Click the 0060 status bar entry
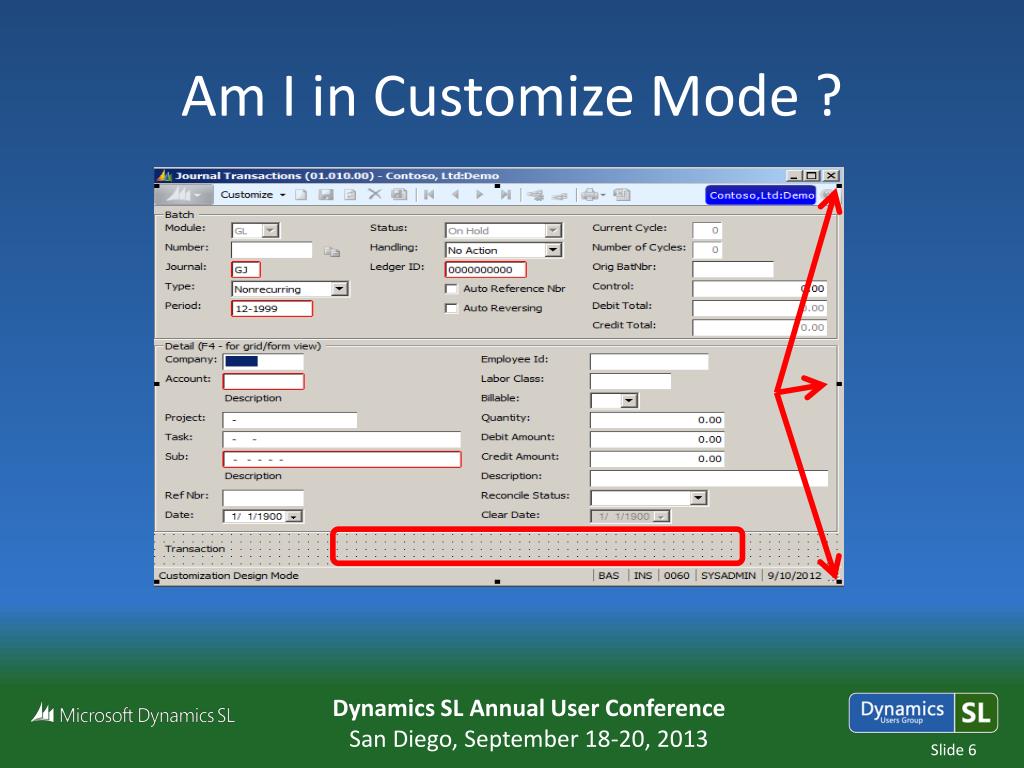 tap(677, 575)
